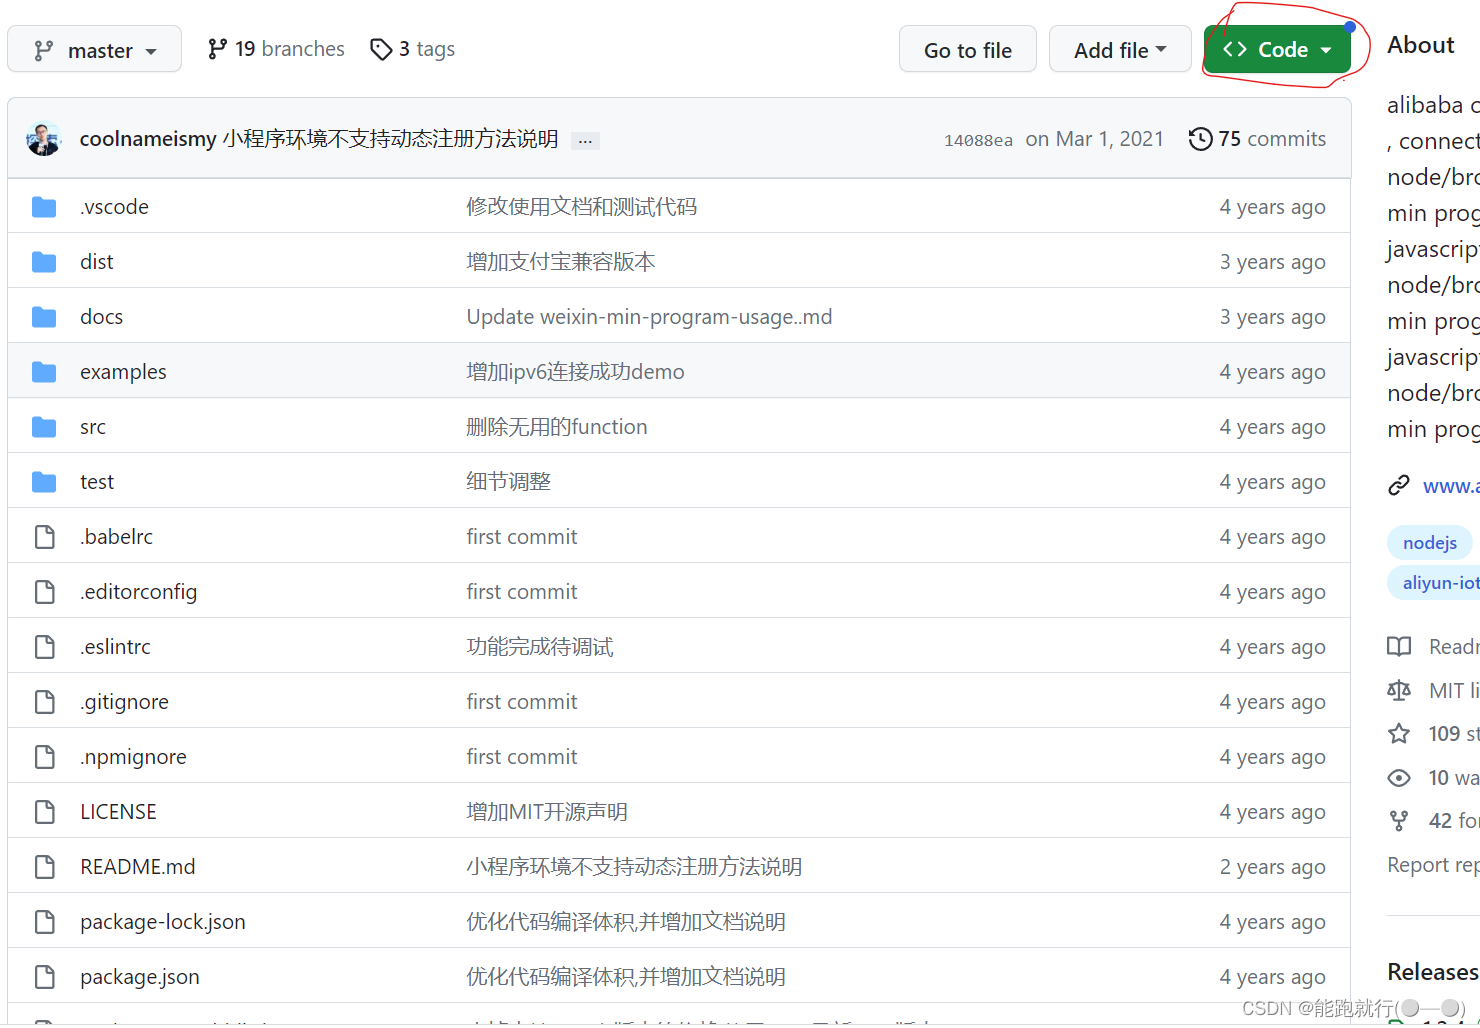Click the Go to file button
Screen dimensions: 1480x1028
[966, 48]
